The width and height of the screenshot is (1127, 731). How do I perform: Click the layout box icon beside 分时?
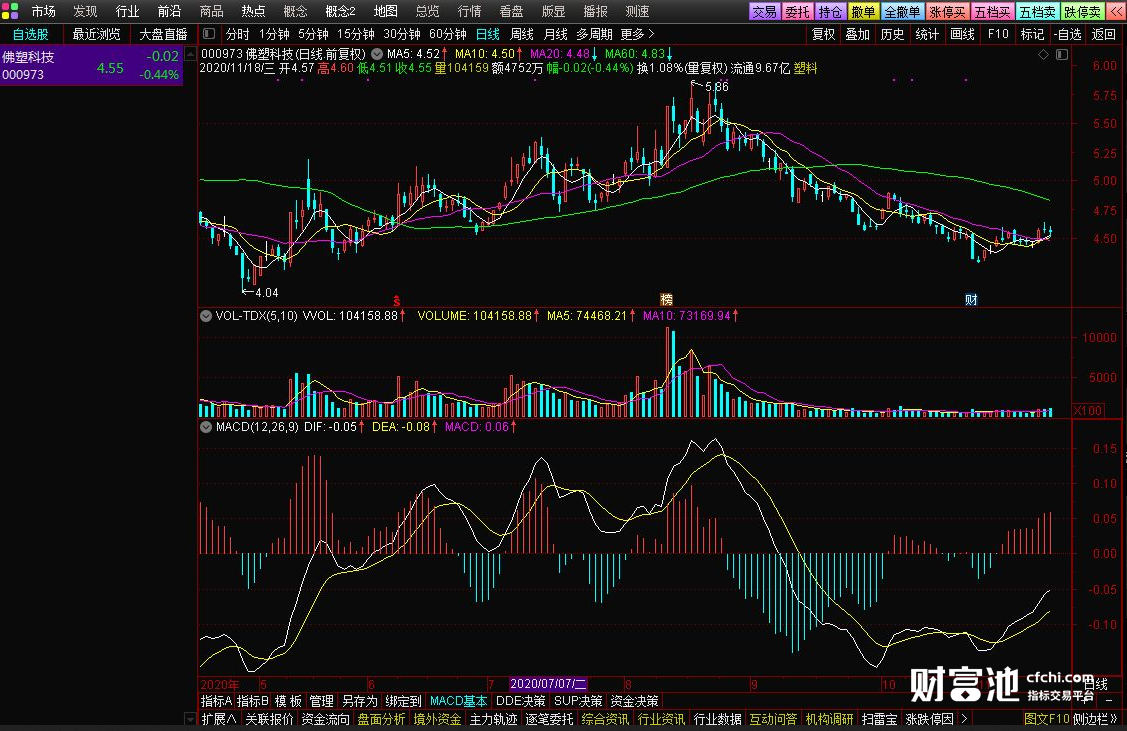[x=209, y=34]
